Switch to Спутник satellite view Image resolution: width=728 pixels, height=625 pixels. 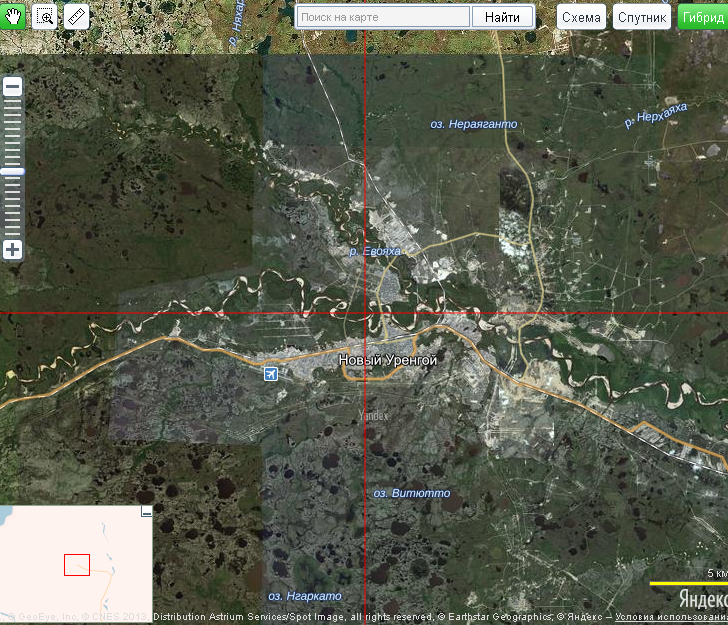[x=641, y=17]
